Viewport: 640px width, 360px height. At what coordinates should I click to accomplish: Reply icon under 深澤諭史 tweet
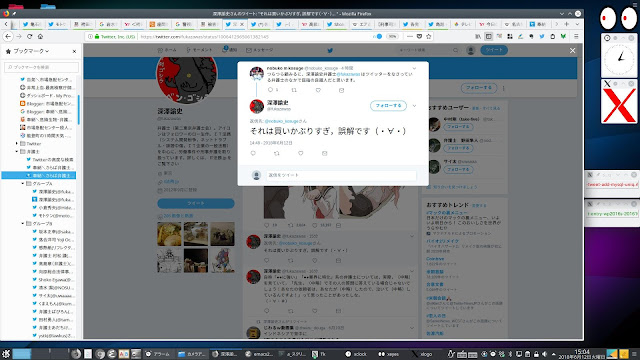(x=253, y=153)
